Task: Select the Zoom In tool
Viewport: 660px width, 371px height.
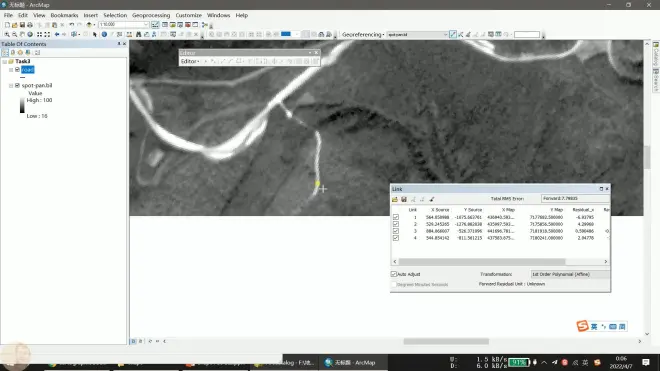Action: (x=7, y=35)
